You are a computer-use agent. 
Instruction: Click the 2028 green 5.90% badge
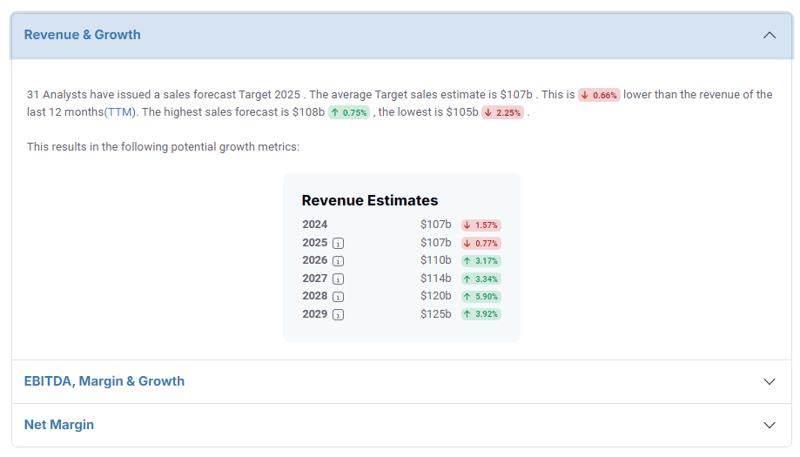[481, 296]
